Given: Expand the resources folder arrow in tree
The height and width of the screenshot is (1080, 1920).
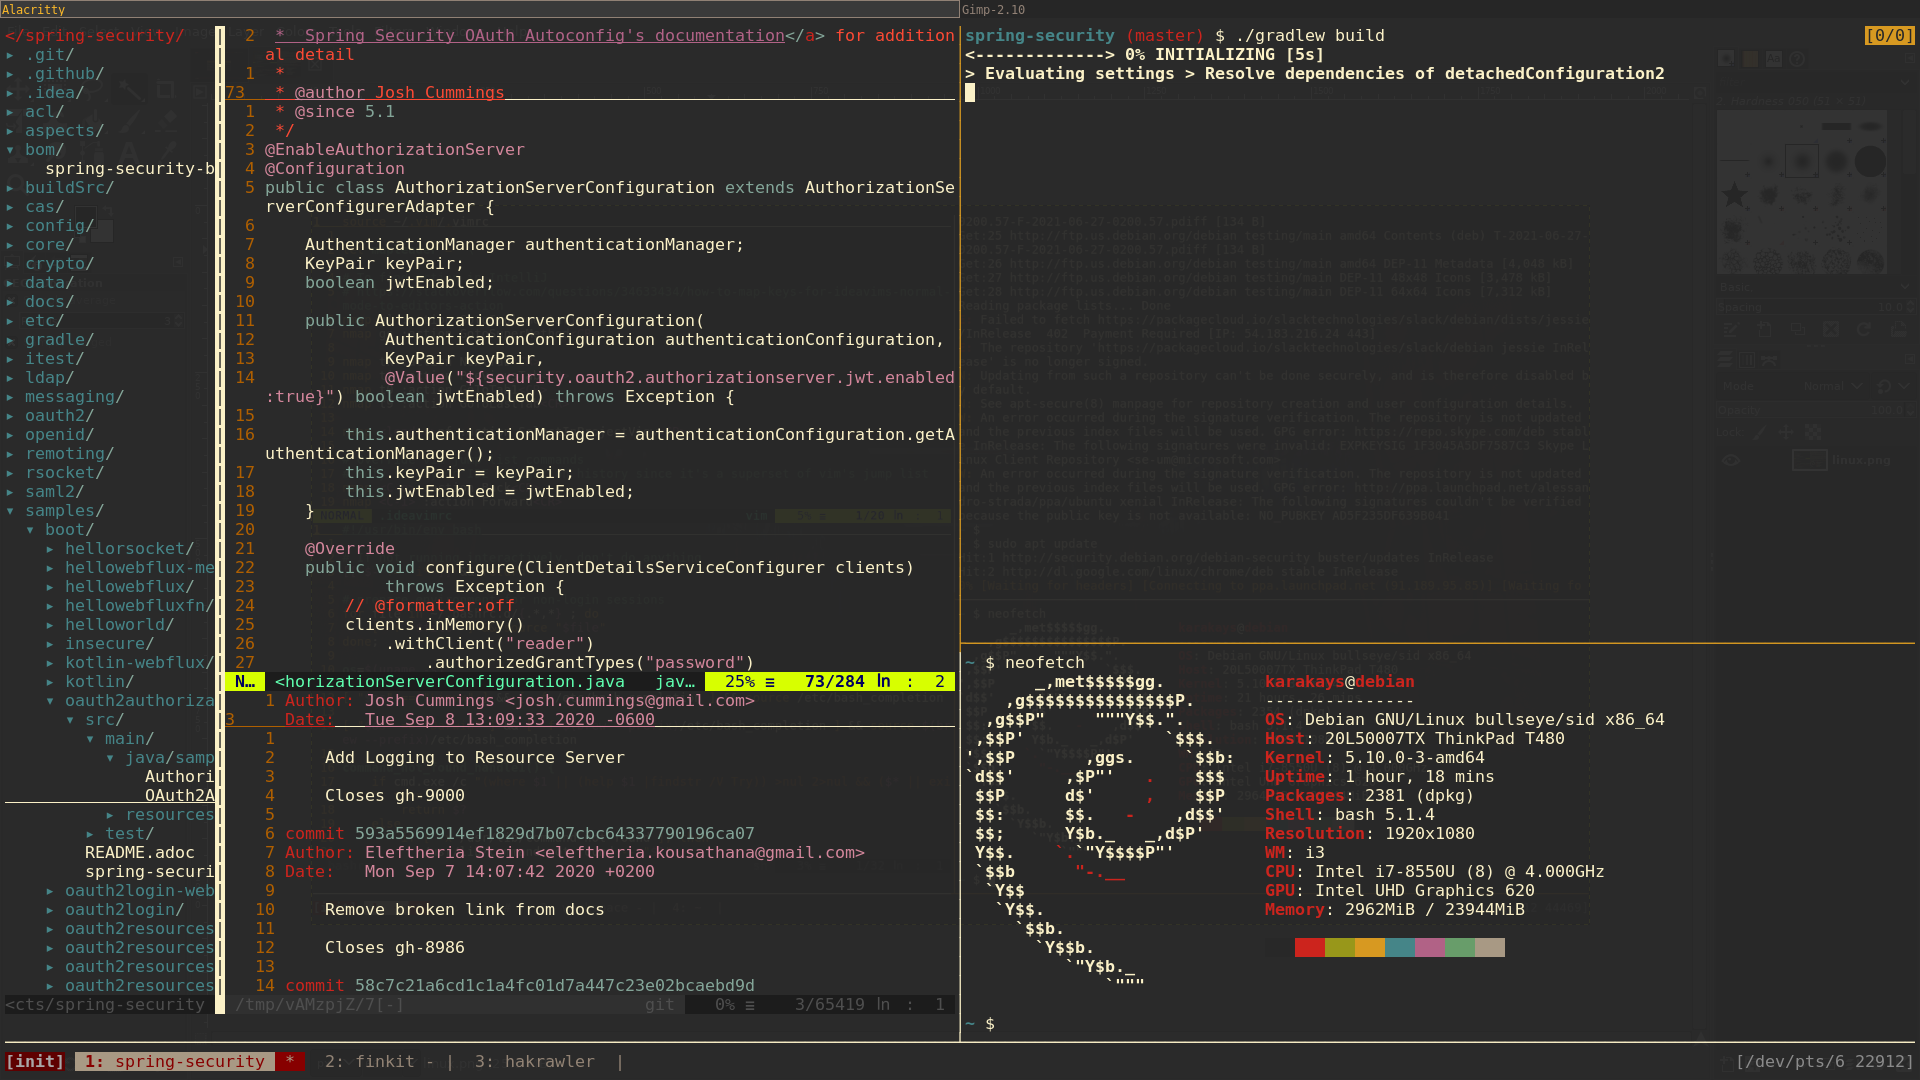Looking at the screenshot, I should [110, 815].
